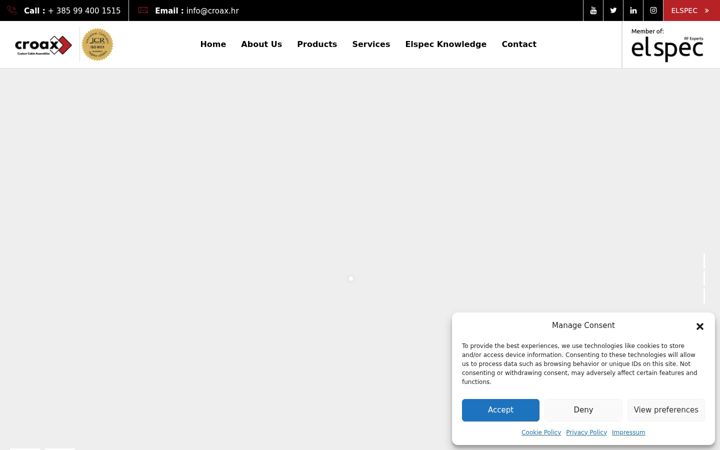Open the Elspec Knowledge menu
The width and height of the screenshot is (720, 450).
pos(445,45)
